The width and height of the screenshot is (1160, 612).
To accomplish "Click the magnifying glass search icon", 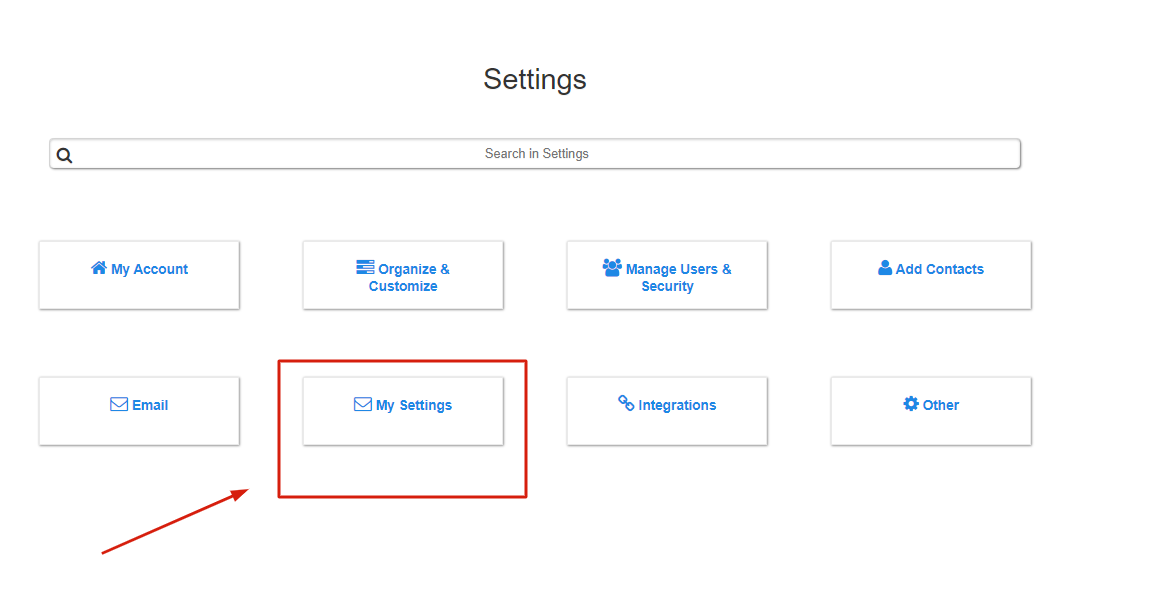I will point(65,155).
